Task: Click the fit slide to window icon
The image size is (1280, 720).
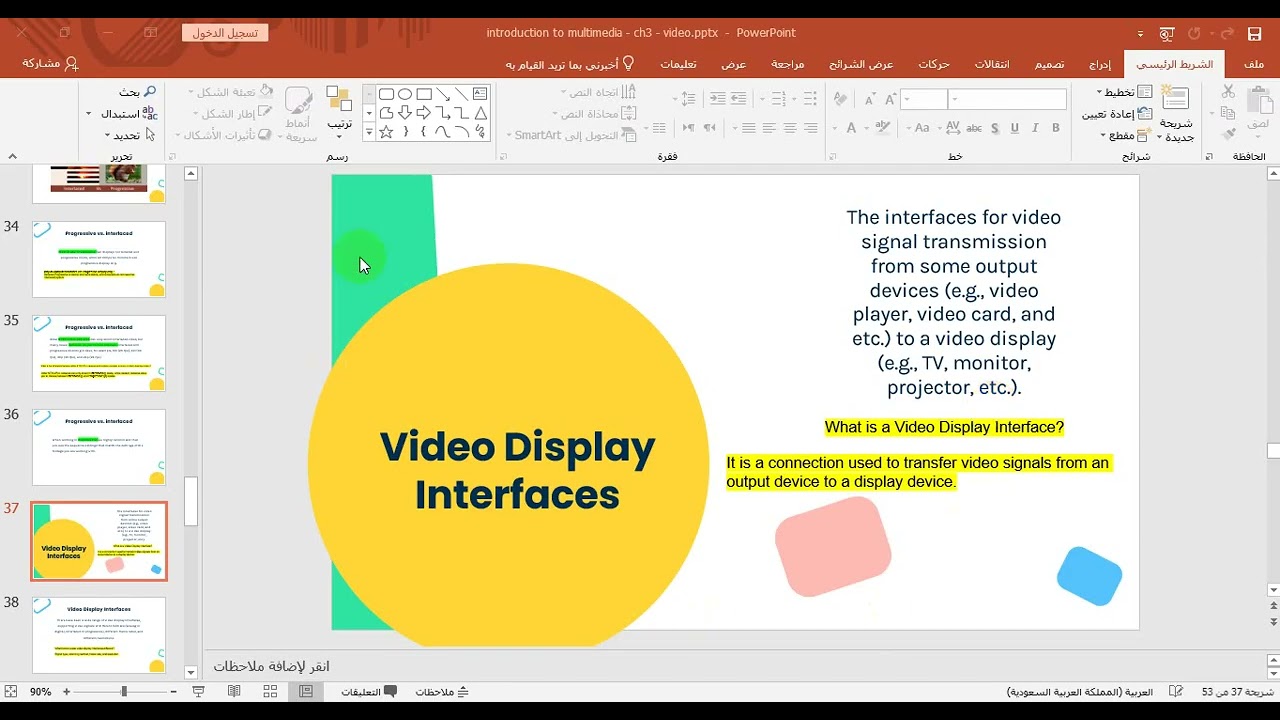Action: click(11, 691)
